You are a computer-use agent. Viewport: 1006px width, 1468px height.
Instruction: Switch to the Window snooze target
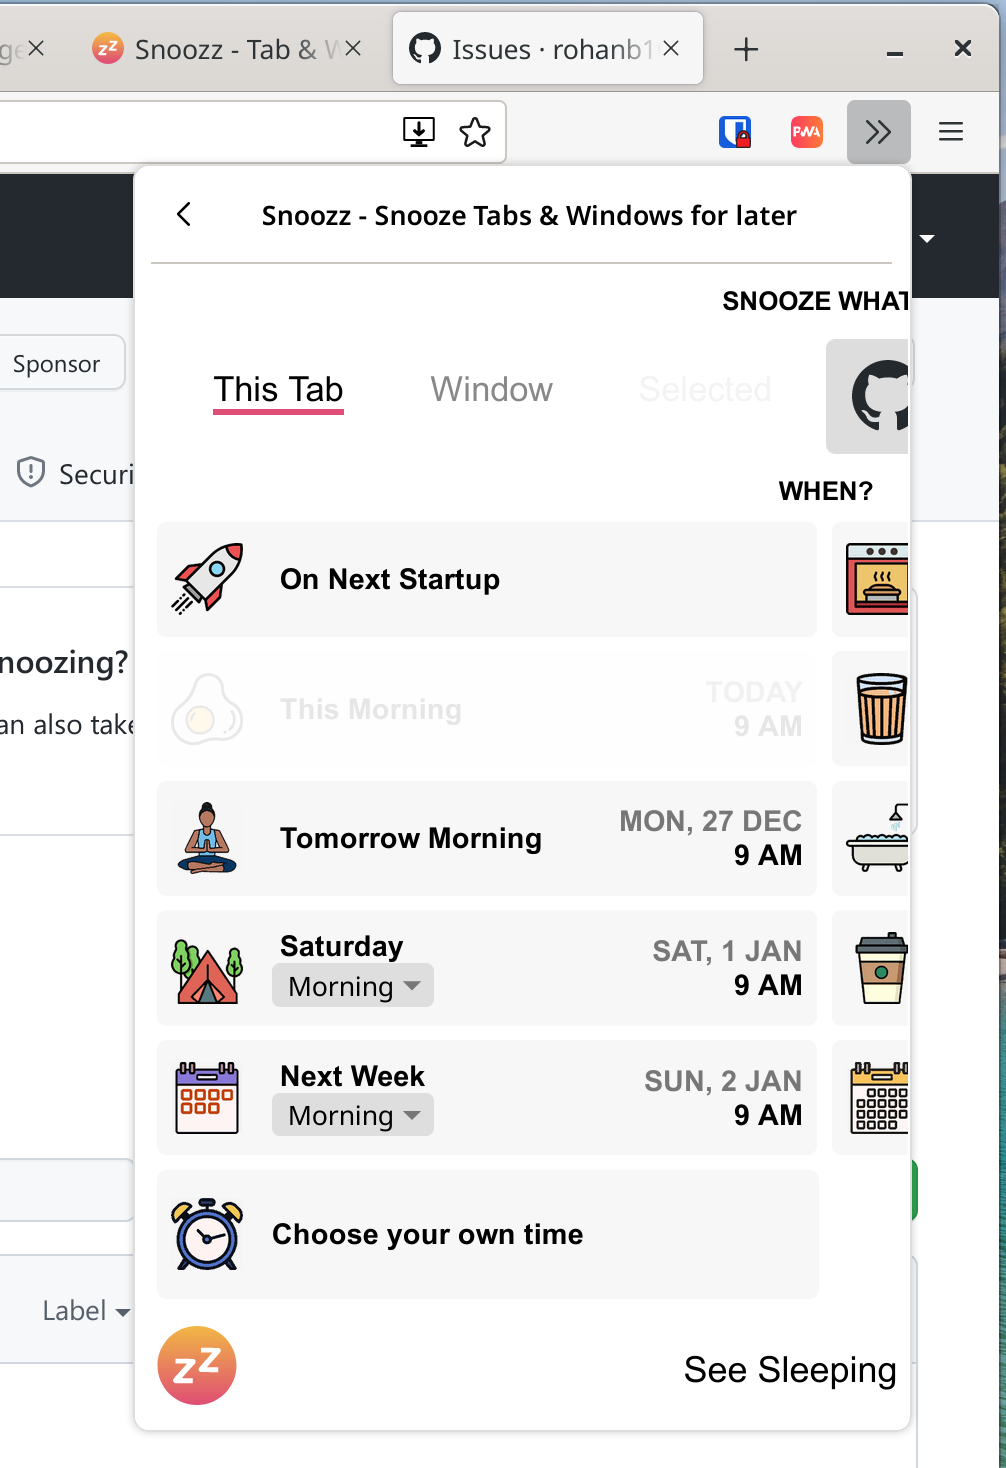coord(491,390)
